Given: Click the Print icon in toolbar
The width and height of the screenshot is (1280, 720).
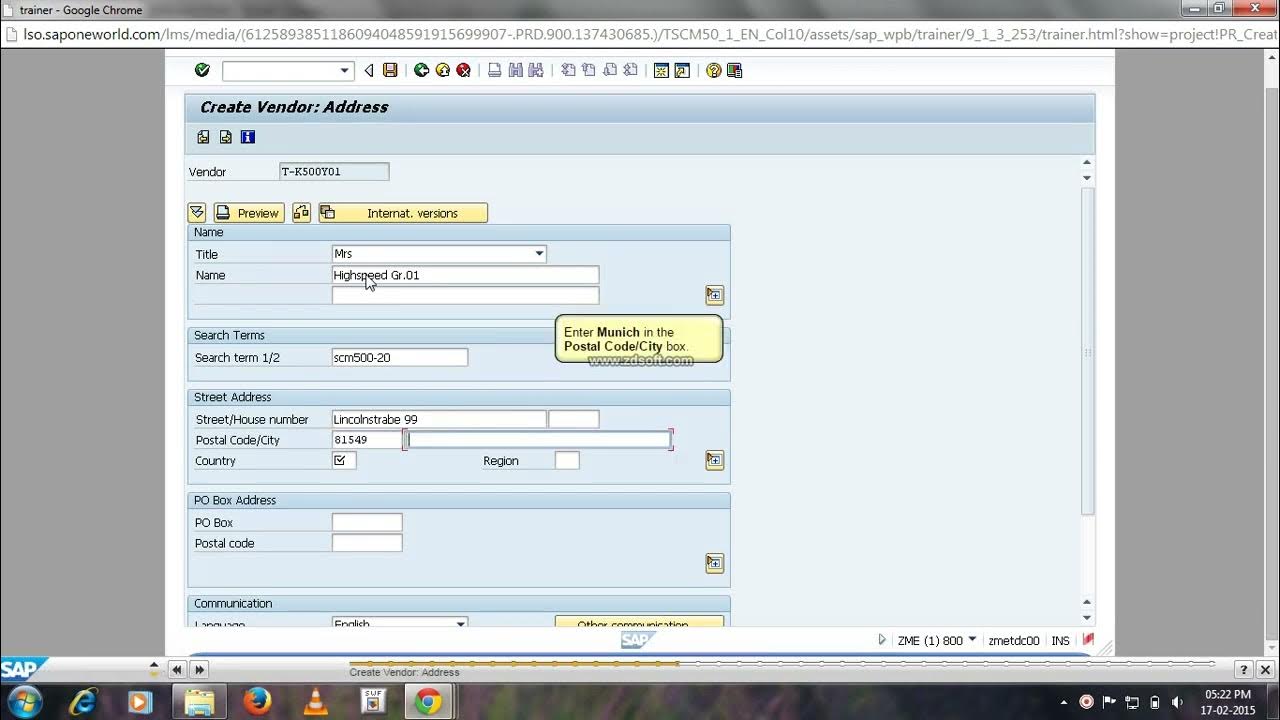Looking at the screenshot, I should point(494,70).
